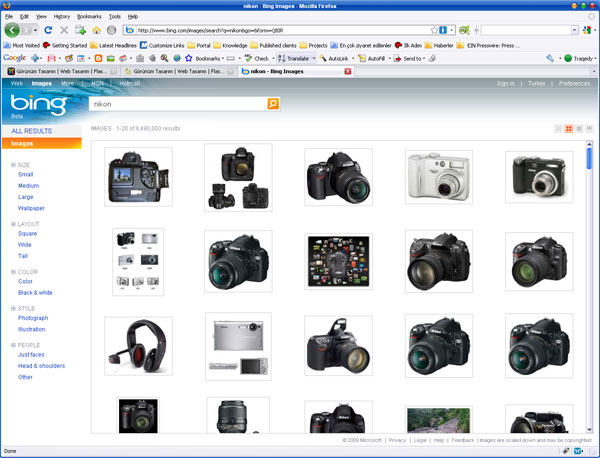
Task: Click the blue star Bookmarks icon
Action: pos(189,58)
